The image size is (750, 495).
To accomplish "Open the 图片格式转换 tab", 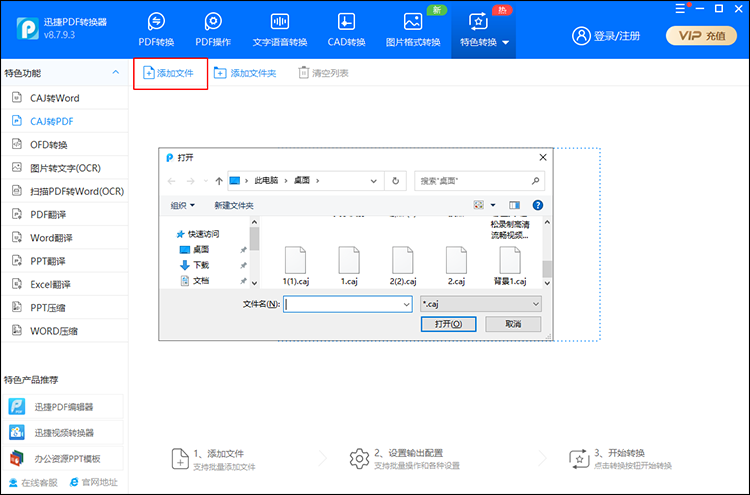I will [413, 30].
